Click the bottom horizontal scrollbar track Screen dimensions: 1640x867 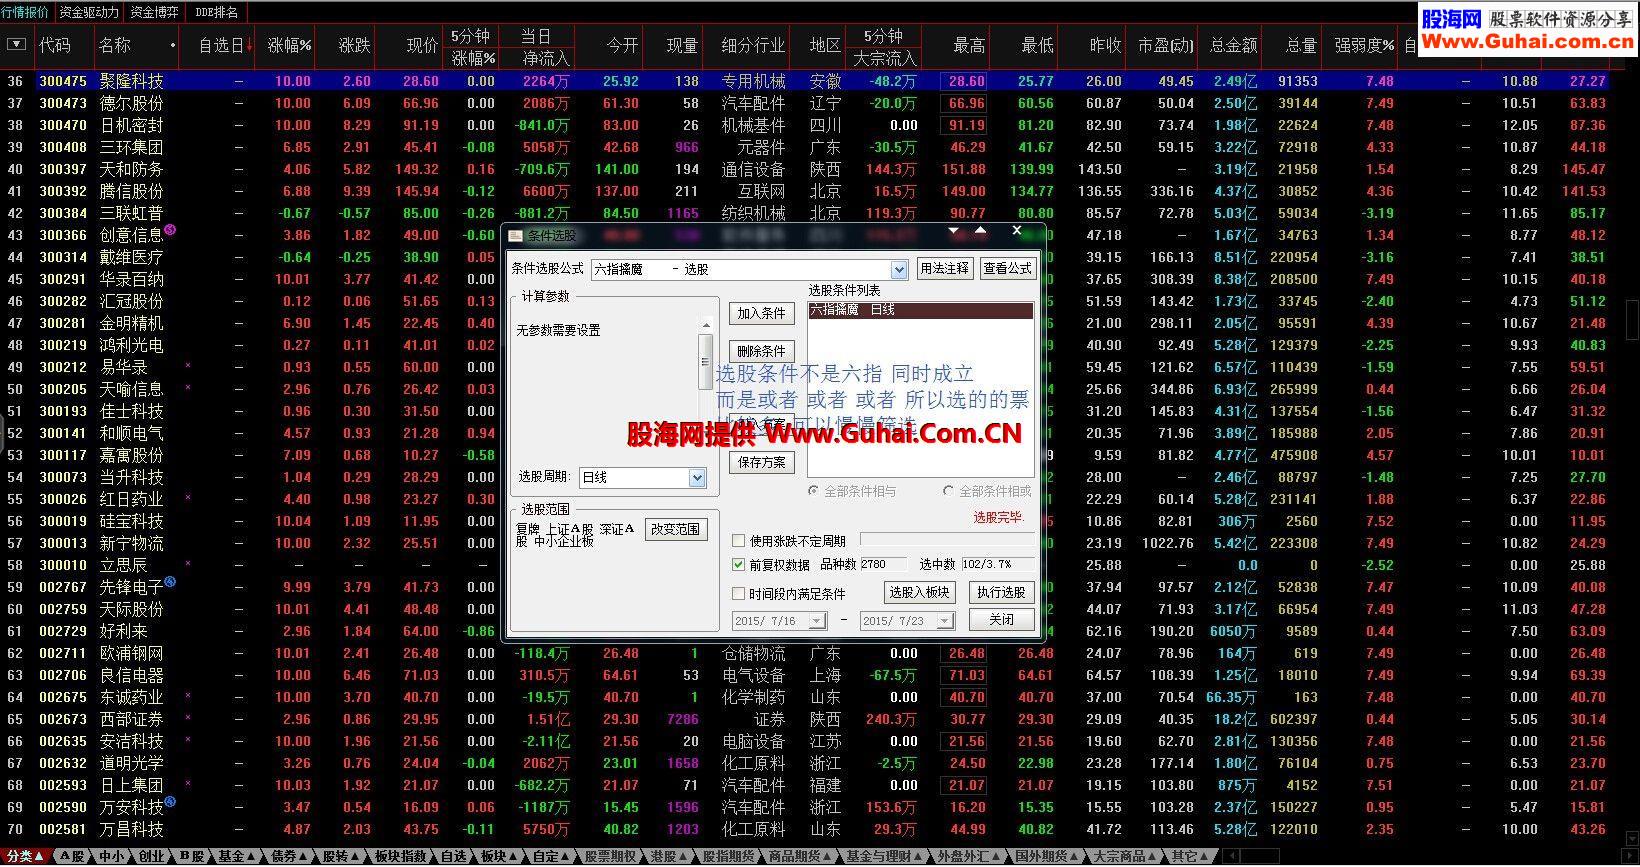point(1260,856)
